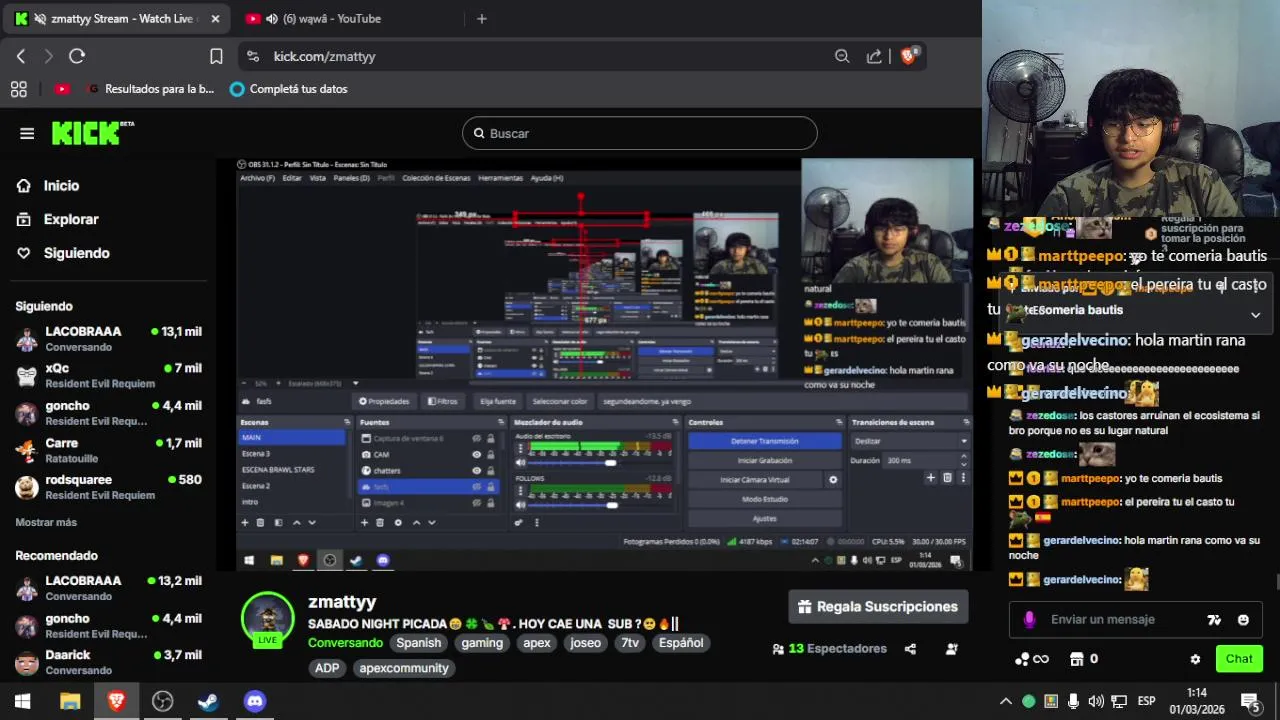Screen dimensions: 1280x720
Task: Send message with green Chat button
Action: point(1239,659)
